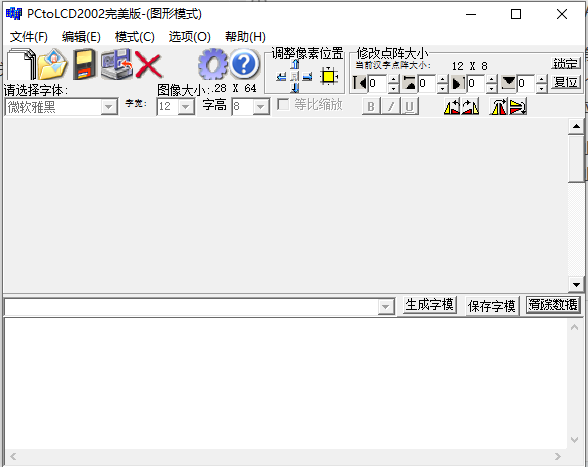Rotate image counterclockwise icon
Viewport: 588px width, 467px height.
[452, 107]
